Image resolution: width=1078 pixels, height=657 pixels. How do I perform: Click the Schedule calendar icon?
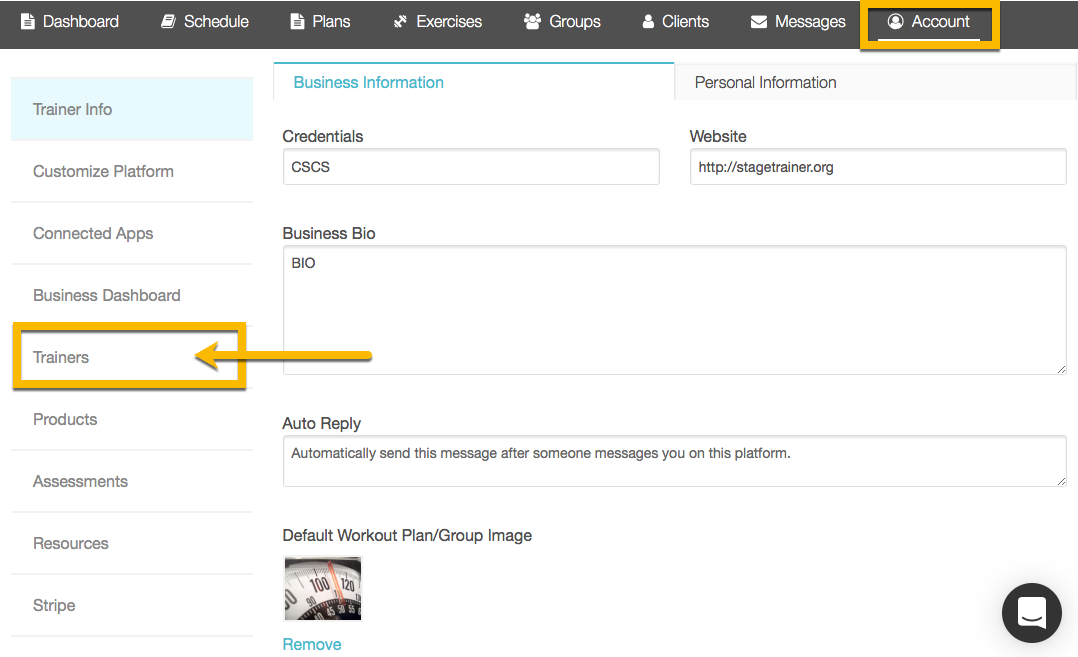168,22
